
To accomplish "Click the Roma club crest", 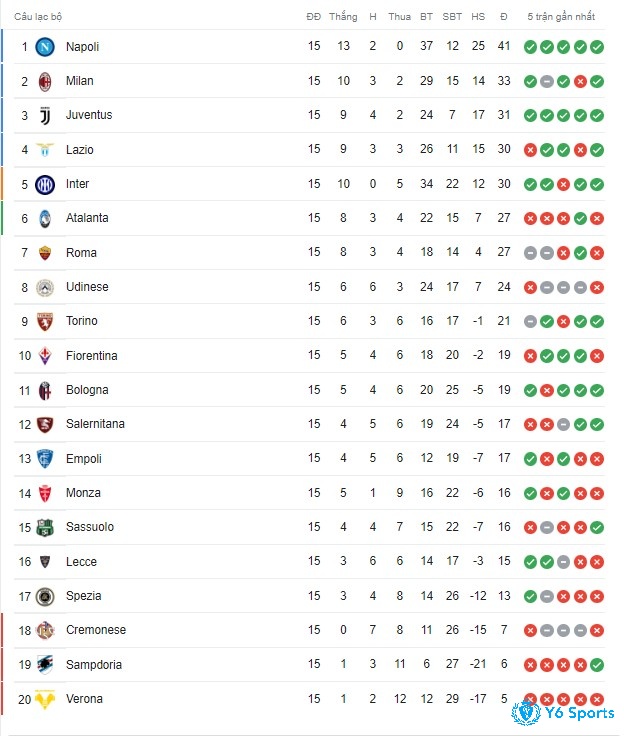I will [45, 253].
